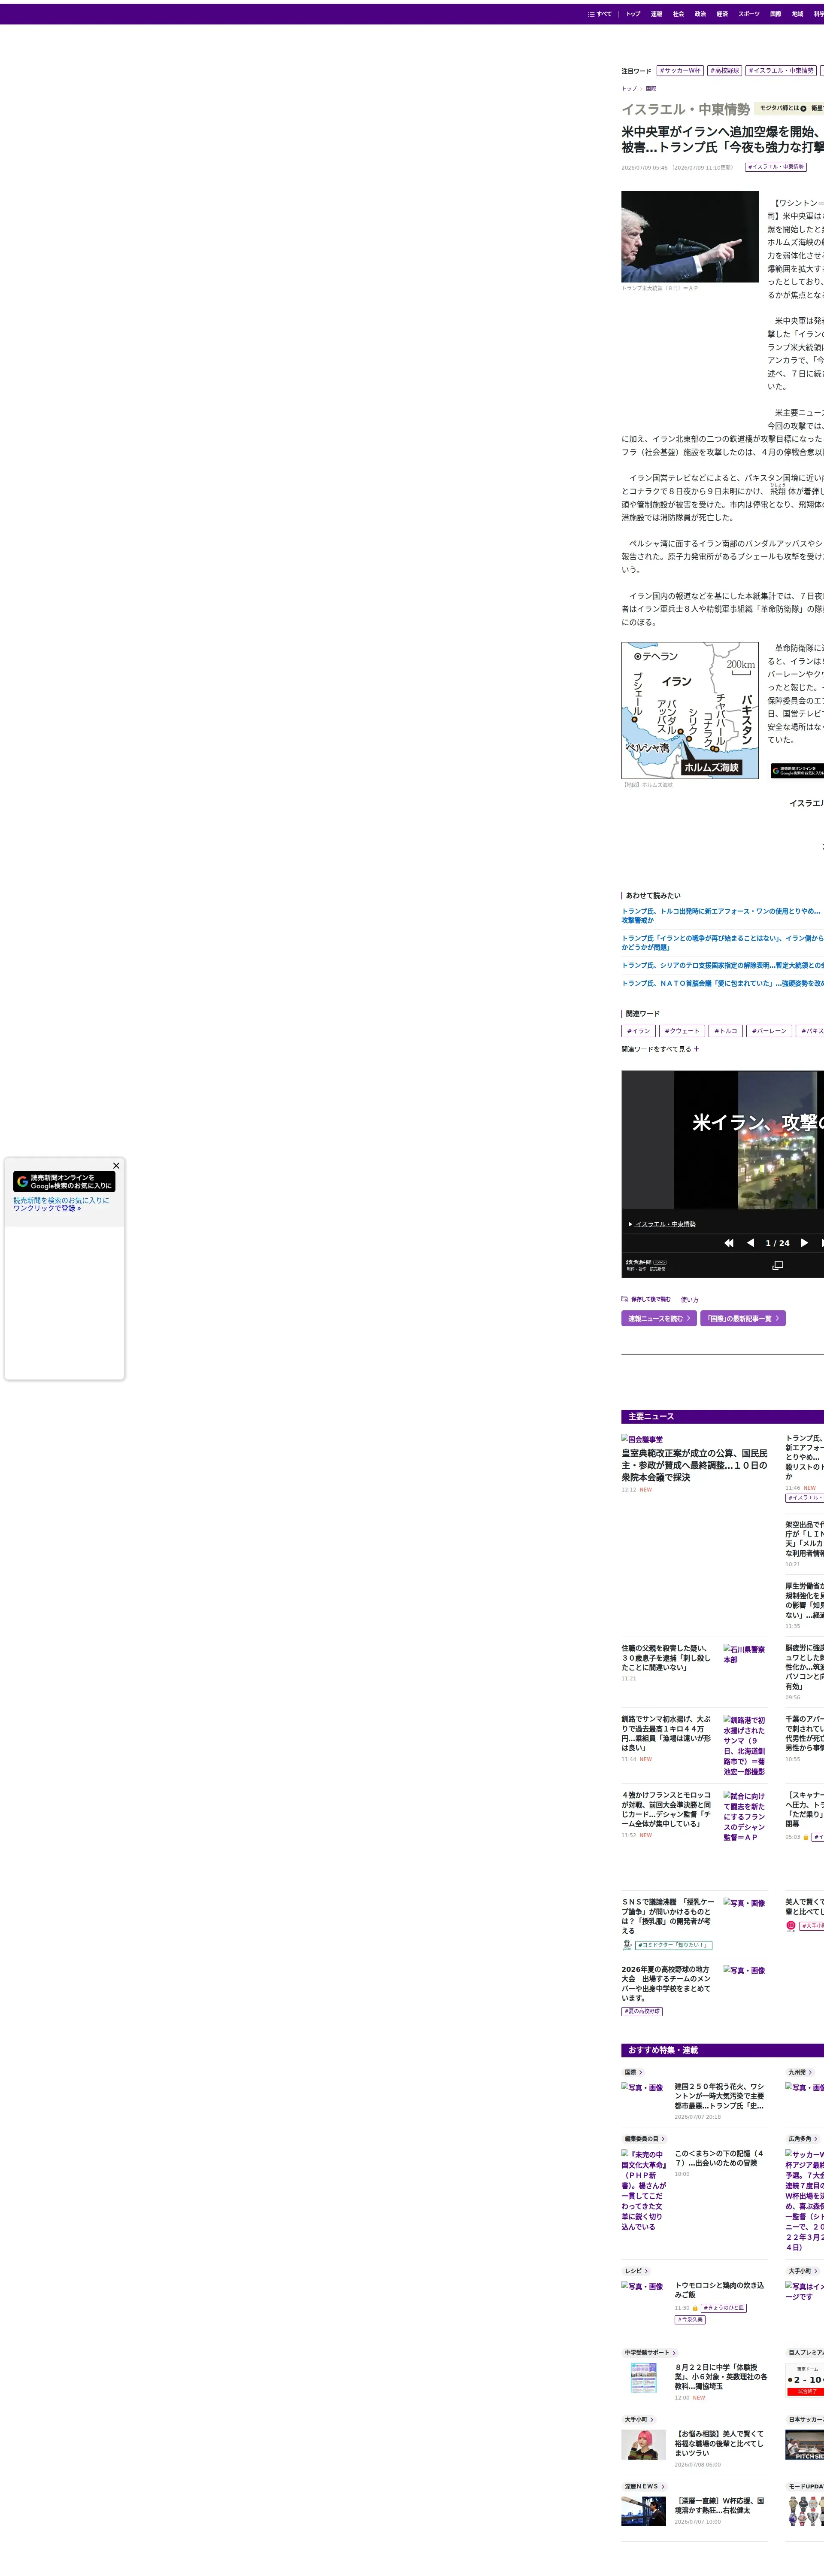Select the 地域 nav item
The height and width of the screenshot is (2576, 824).
coord(797,14)
